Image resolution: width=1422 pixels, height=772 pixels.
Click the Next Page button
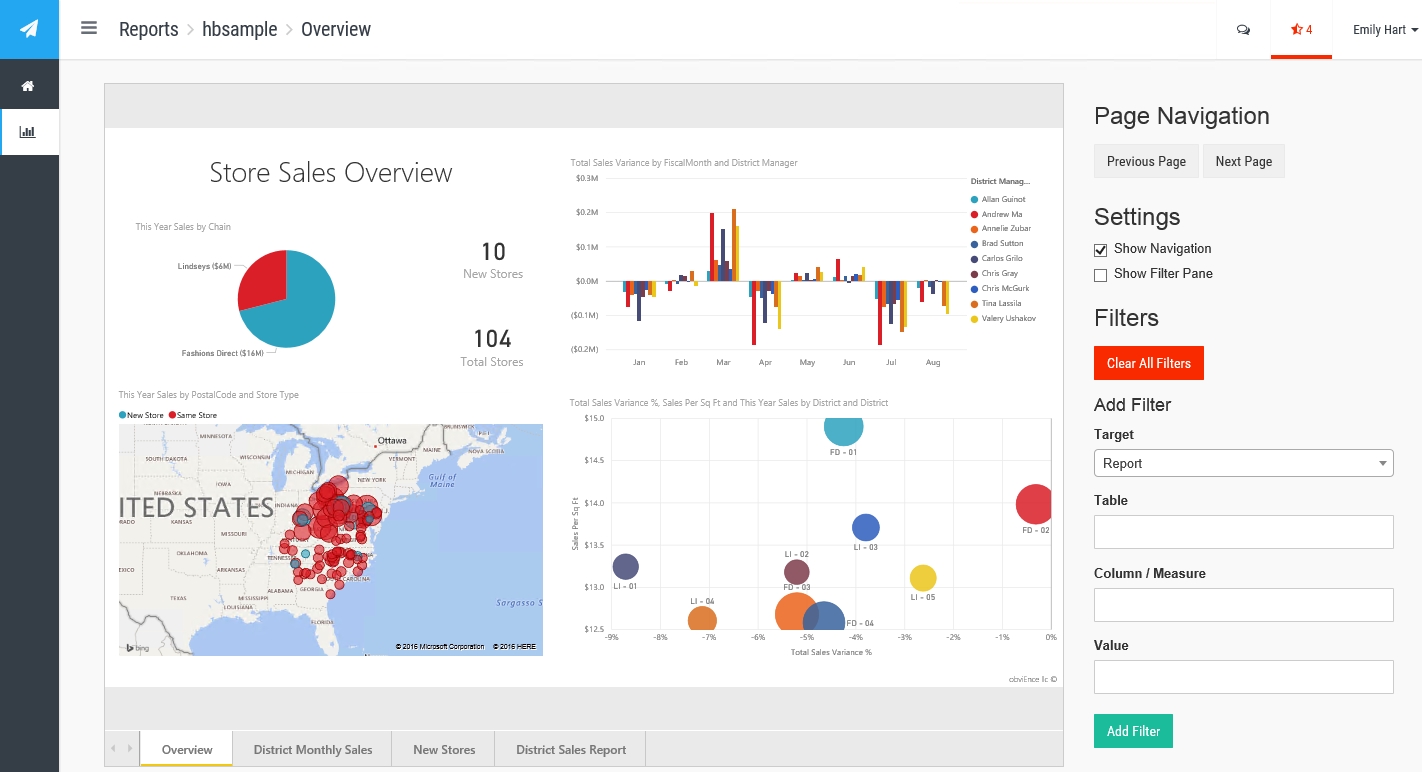tap(1244, 161)
